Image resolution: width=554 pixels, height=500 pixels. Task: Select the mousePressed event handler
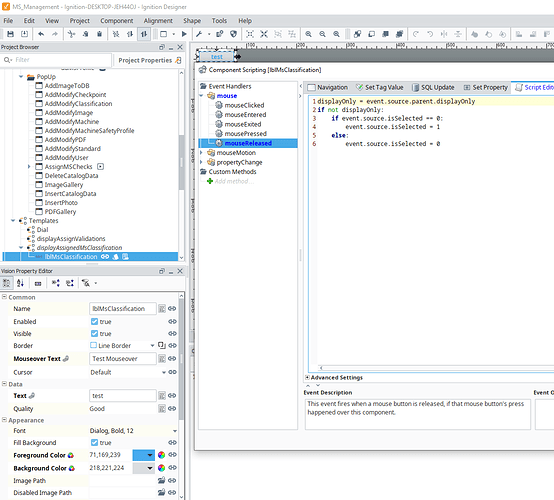(x=246, y=134)
